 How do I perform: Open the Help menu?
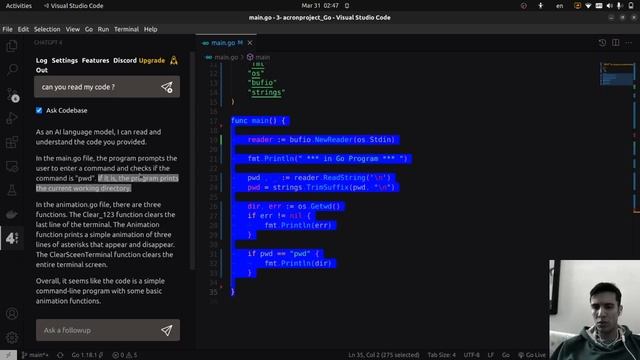coord(151,29)
